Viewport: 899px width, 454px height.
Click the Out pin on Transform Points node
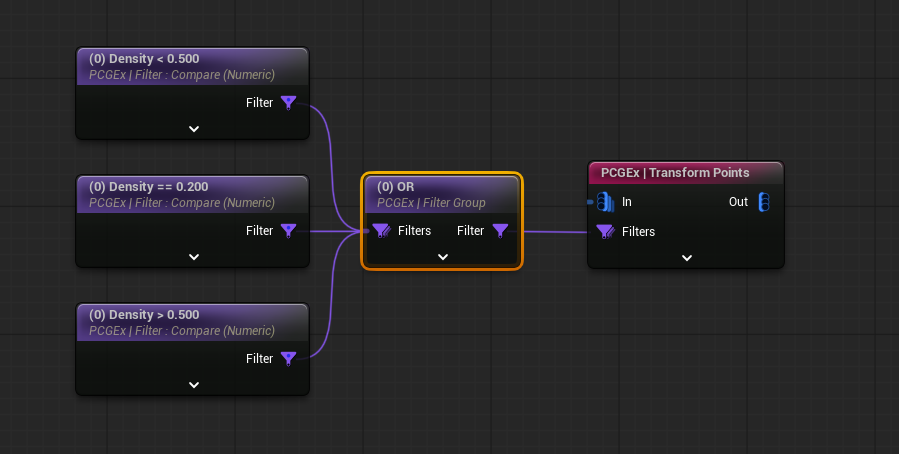click(763, 202)
